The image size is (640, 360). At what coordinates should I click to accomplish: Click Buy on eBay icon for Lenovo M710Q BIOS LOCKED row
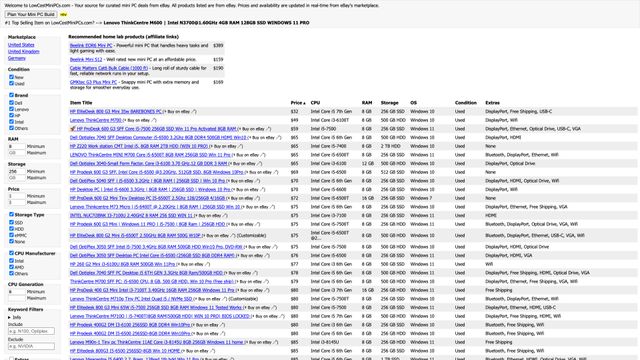coord(282,316)
